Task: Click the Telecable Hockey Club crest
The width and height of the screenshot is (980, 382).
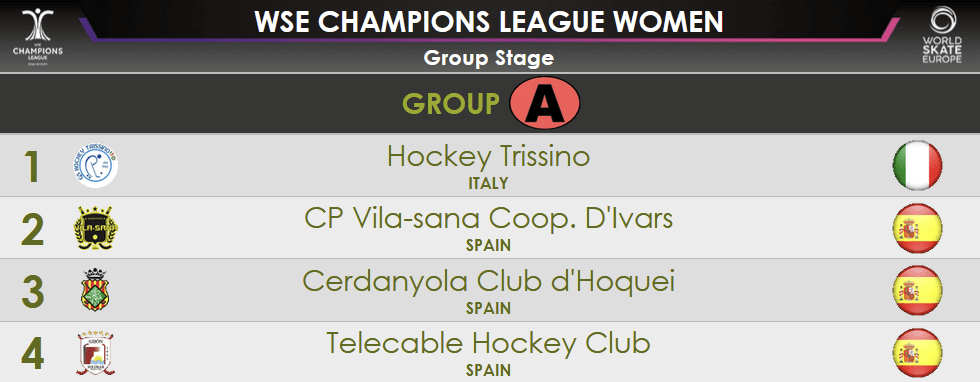Action: (96, 354)
